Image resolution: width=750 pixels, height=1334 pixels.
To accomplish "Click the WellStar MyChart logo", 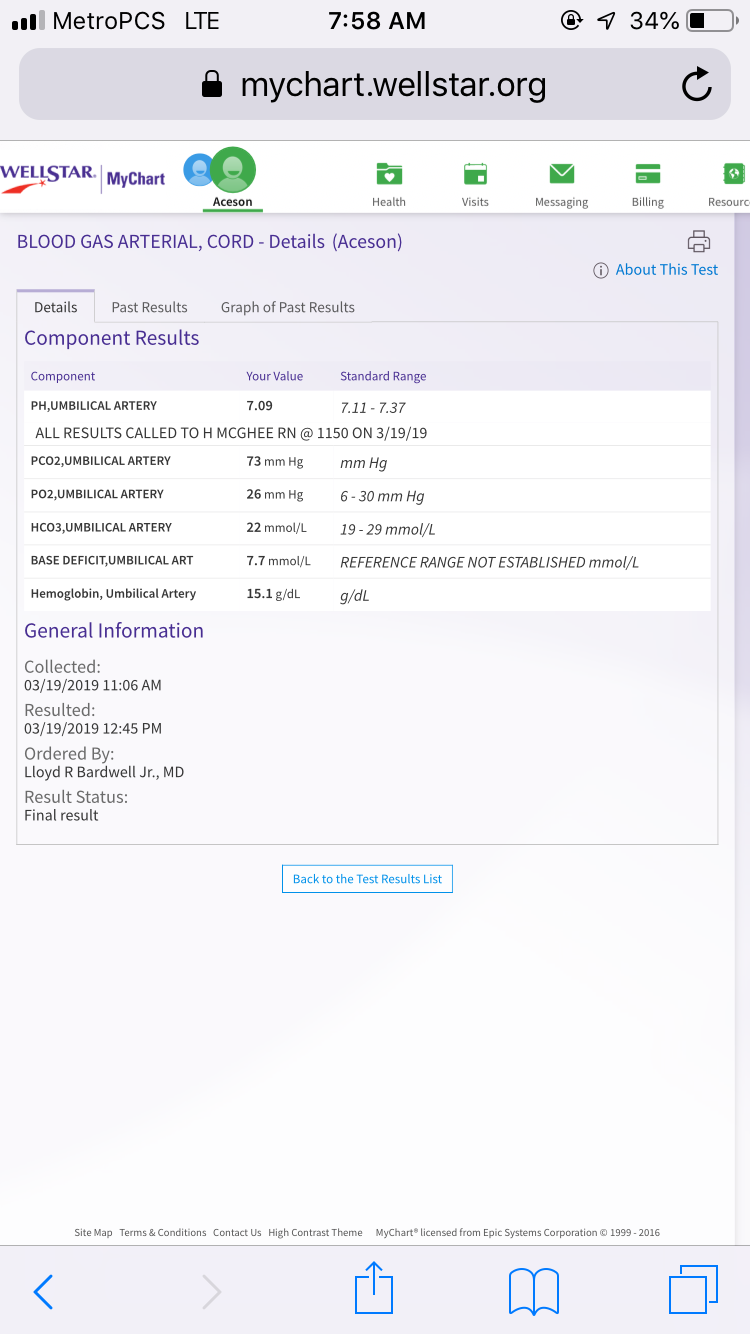I will click(x=84, y=178).
